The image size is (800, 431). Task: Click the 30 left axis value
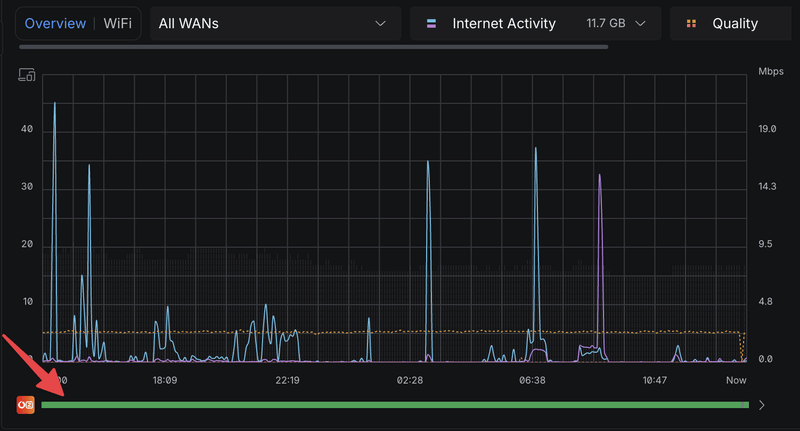pos(27,187)
